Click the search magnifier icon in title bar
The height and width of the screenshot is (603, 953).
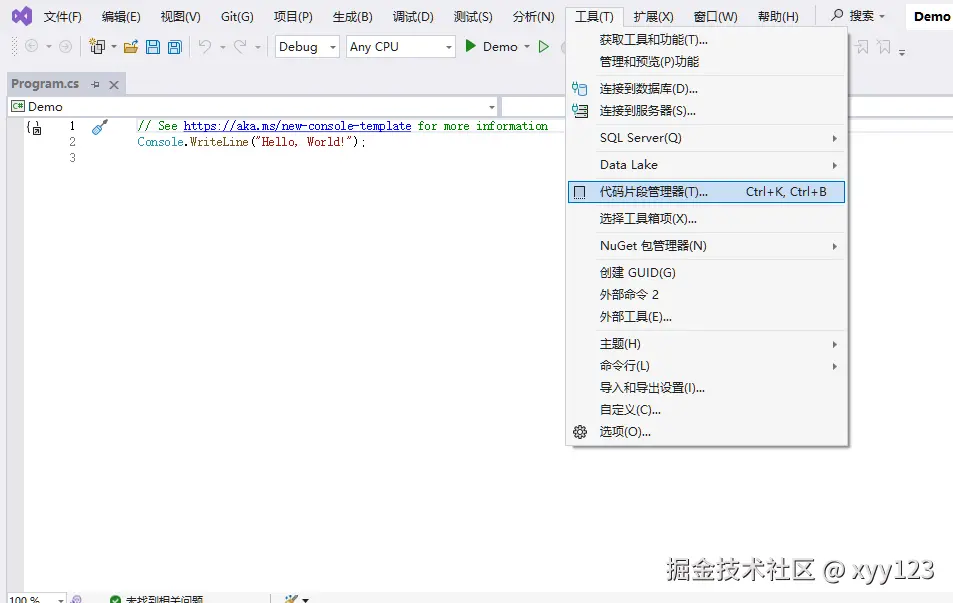(837, 15)
